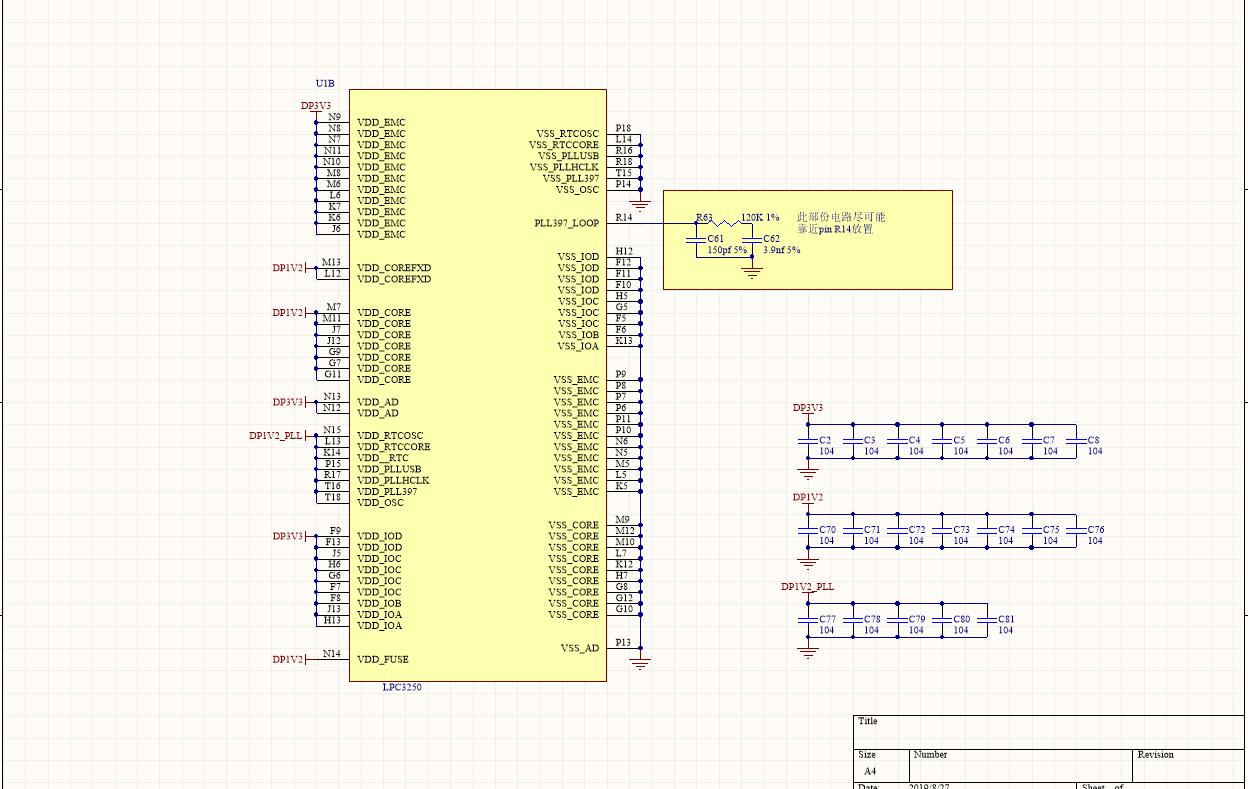
Task: Select the VDD_PLLHCLK pin label
Action: [x=392, y=480]
